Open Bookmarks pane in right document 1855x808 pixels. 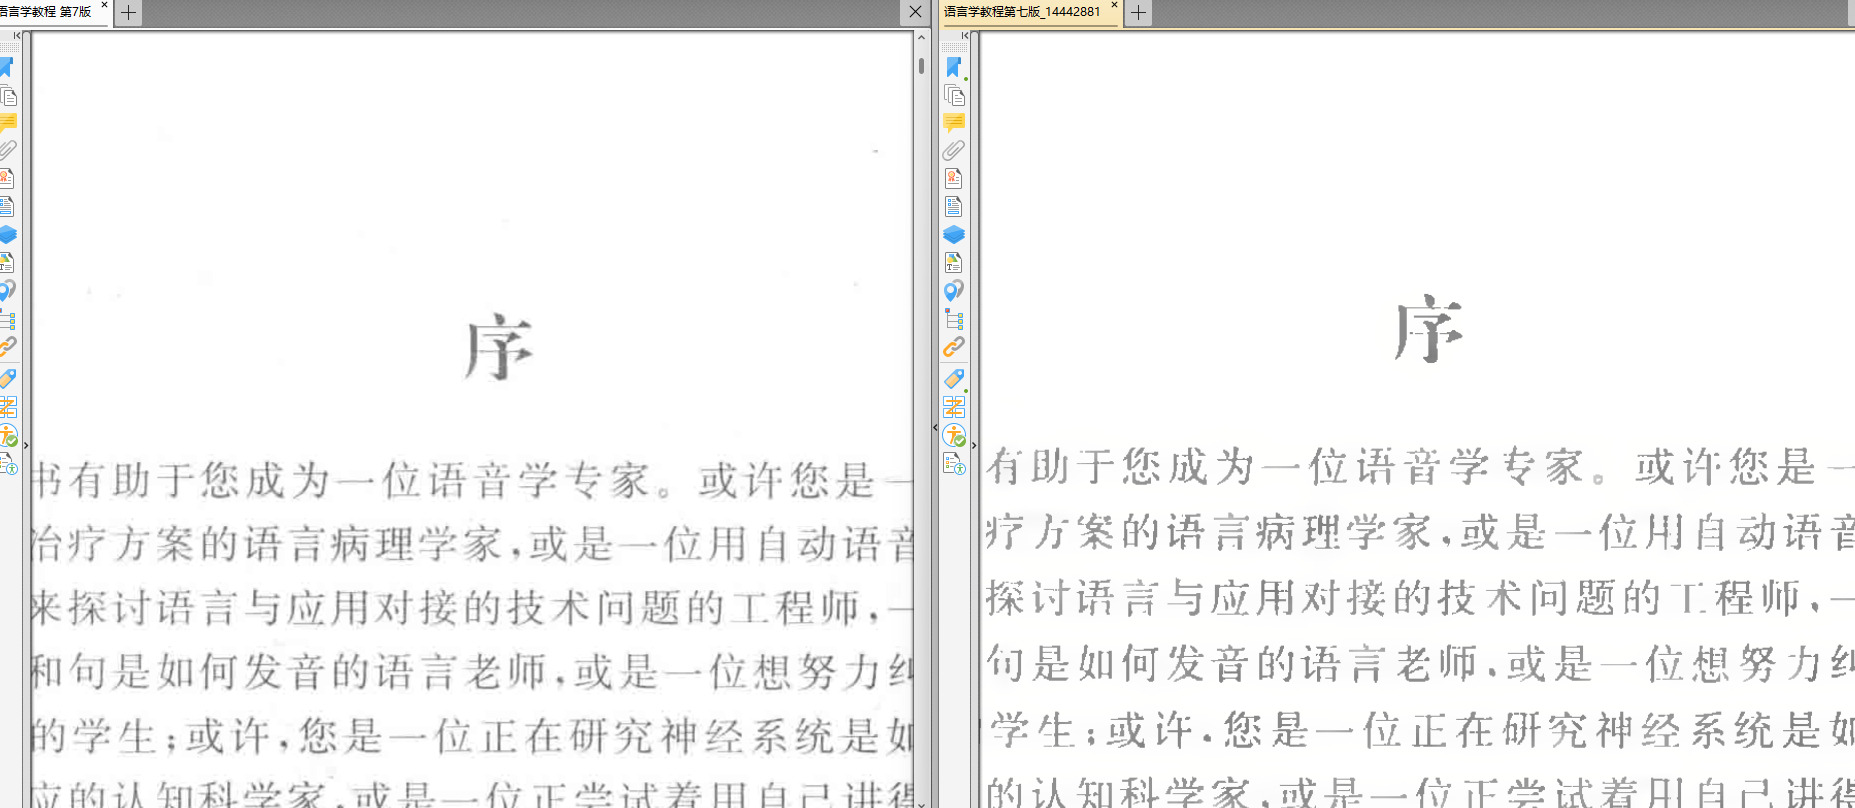(x=954, y=67)
